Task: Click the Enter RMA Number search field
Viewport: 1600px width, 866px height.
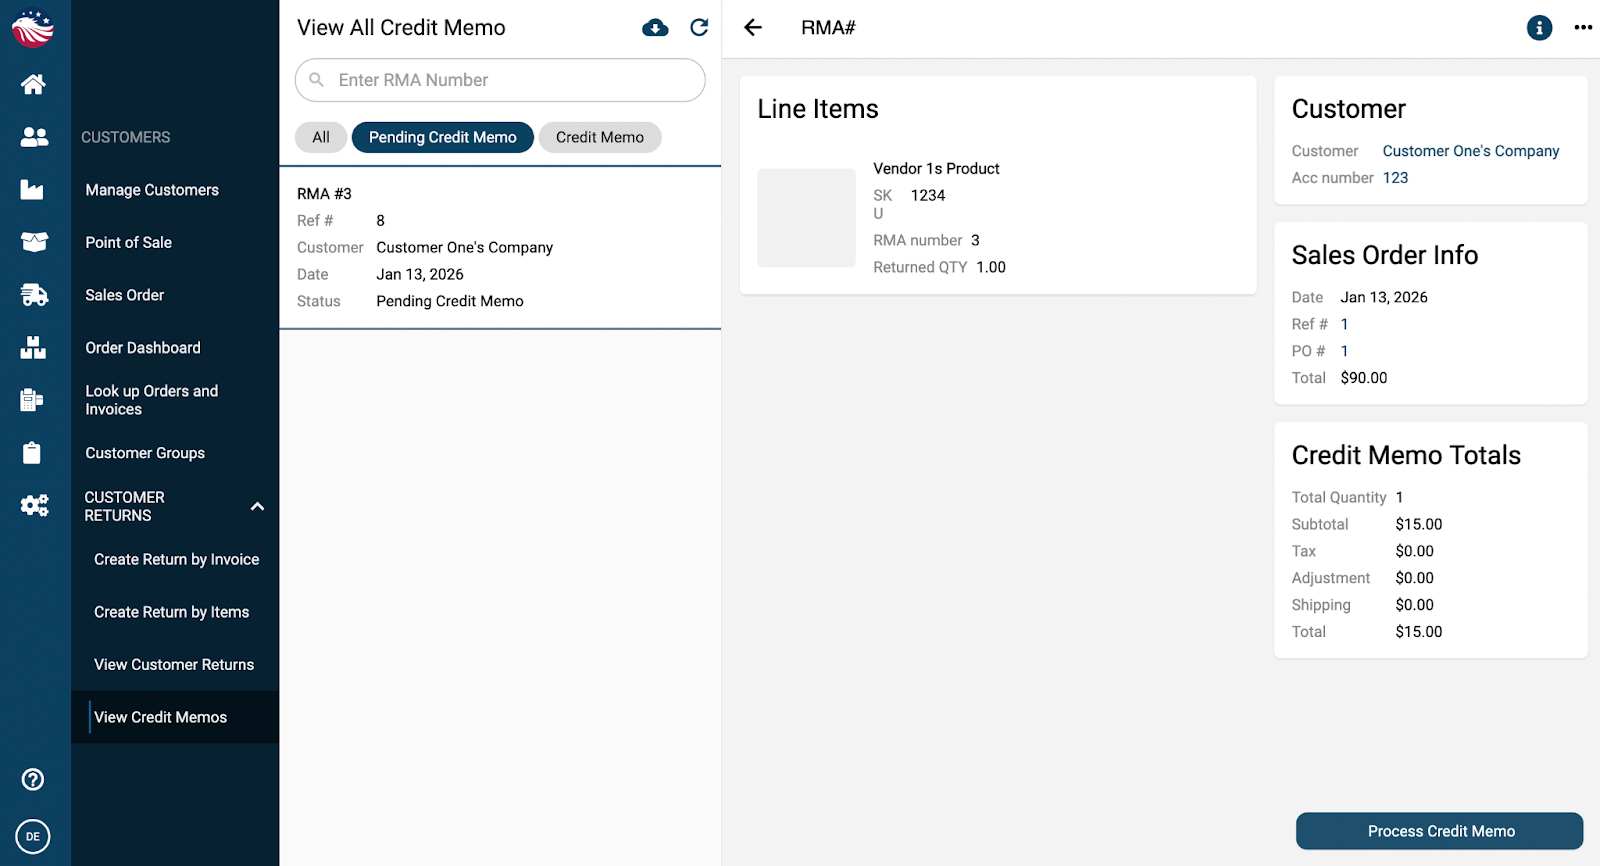Action: (x=500, y=80)
